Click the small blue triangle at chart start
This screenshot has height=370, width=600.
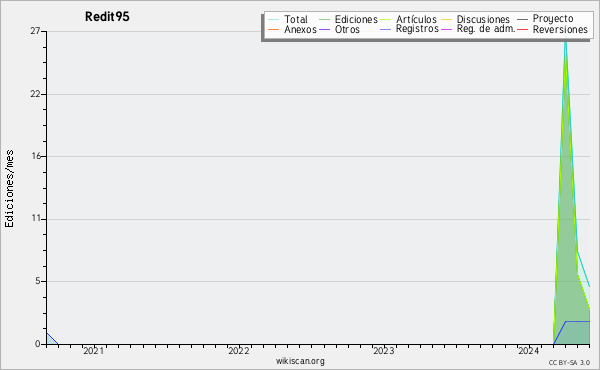[50, 340]
